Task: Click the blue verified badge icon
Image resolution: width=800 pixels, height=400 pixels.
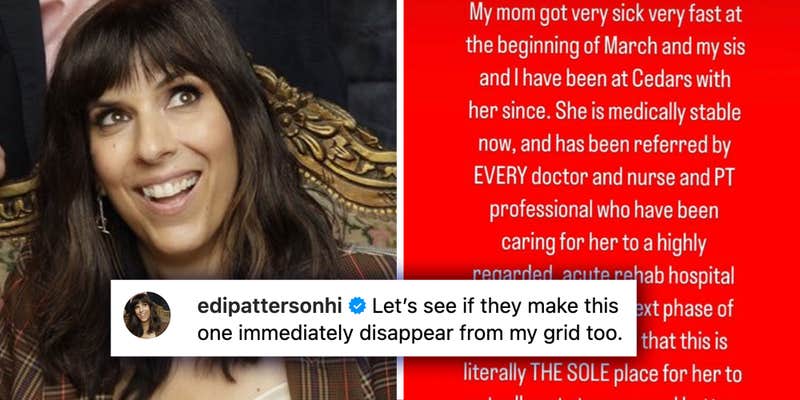Action: (x=357, y=306)
